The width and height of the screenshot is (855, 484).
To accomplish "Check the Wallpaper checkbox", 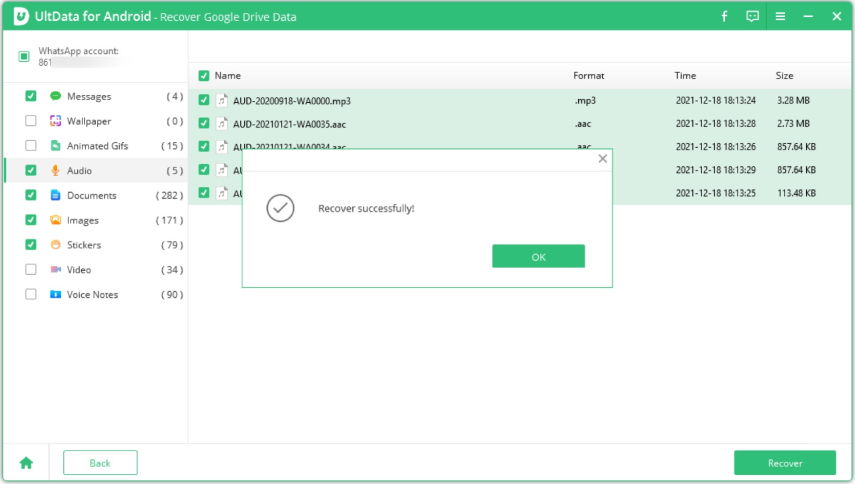I will [x=31, y=120].
